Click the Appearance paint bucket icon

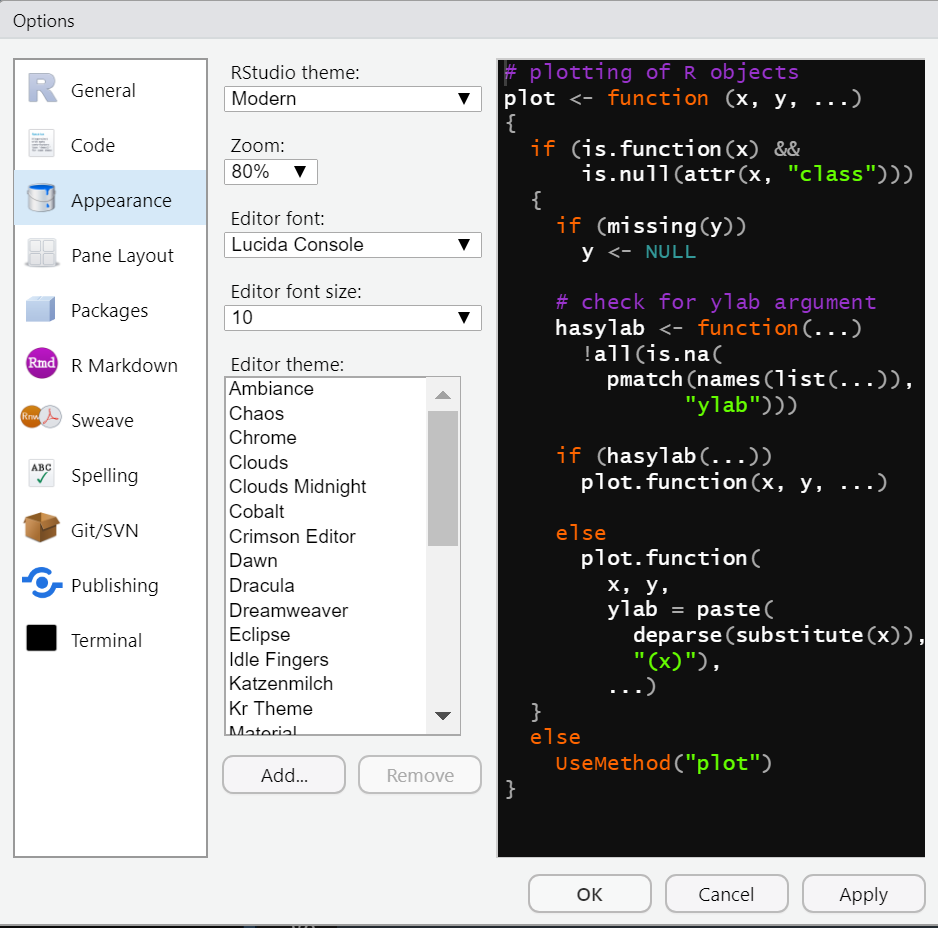click(41, 198)
